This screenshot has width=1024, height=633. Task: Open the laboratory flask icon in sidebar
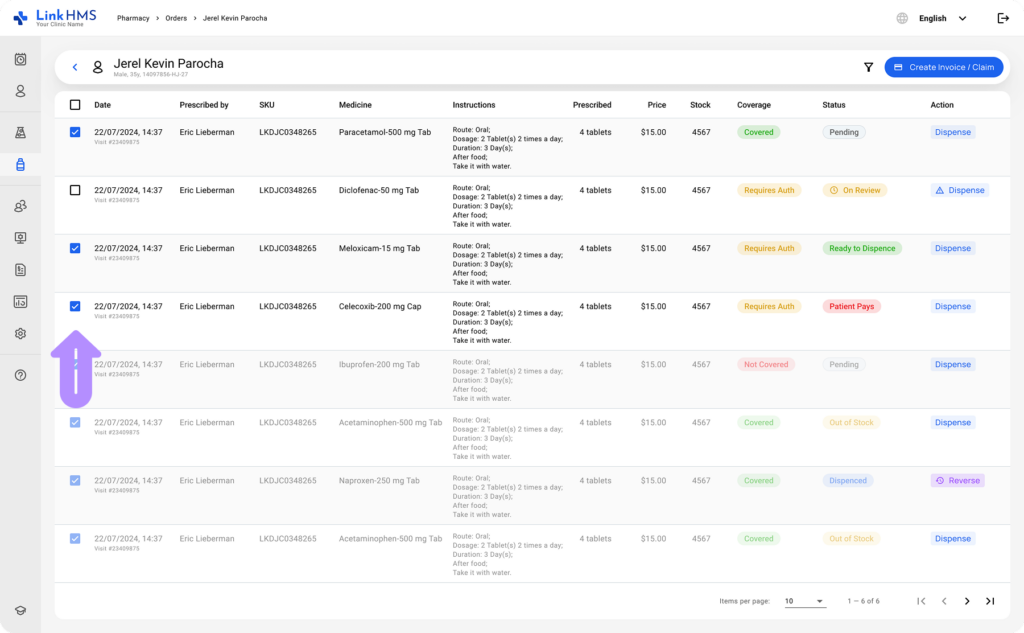click(20, 133)
